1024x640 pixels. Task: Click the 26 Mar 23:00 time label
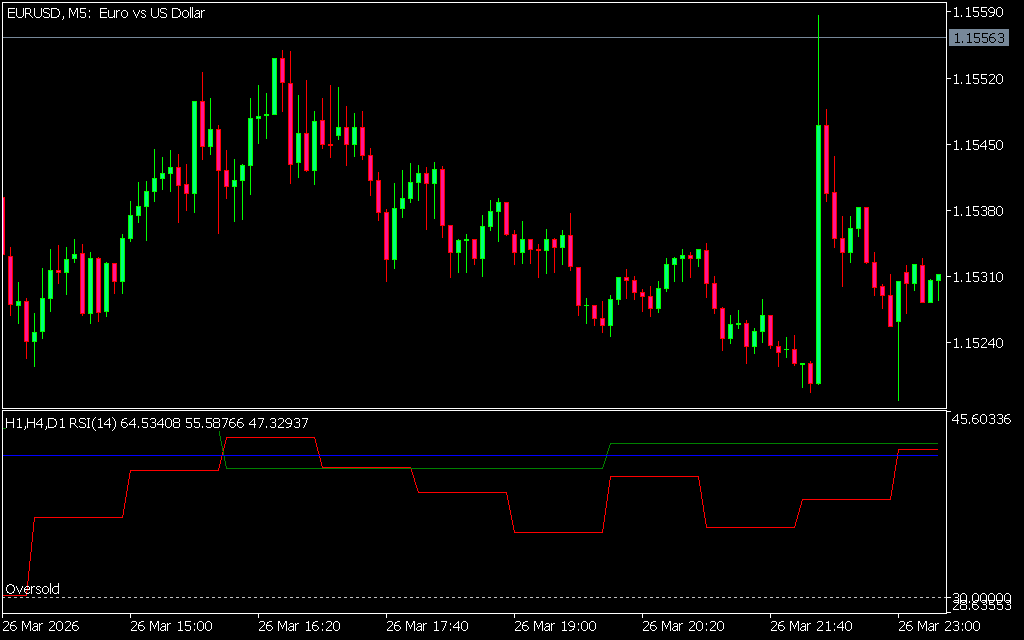click(x=939, y=626)
